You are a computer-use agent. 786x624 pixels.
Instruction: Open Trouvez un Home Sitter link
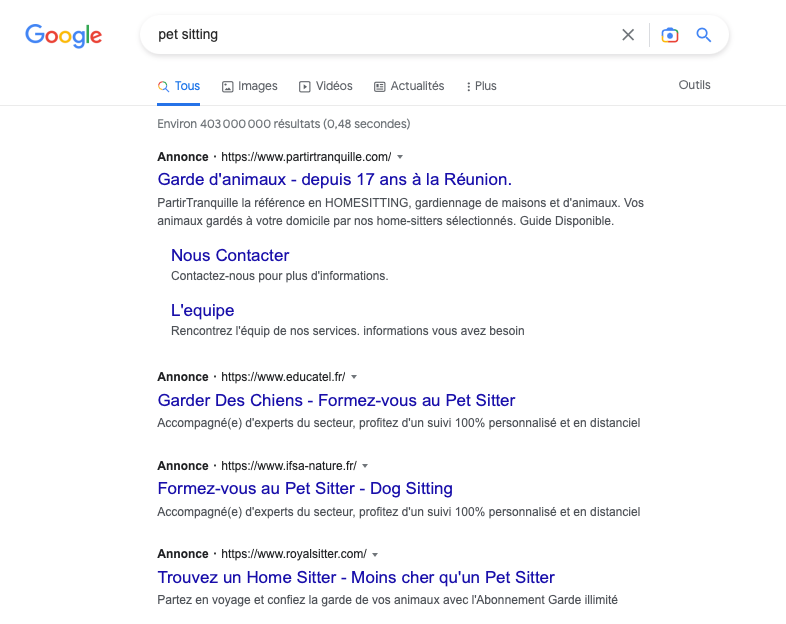click(x=356, y=577)
